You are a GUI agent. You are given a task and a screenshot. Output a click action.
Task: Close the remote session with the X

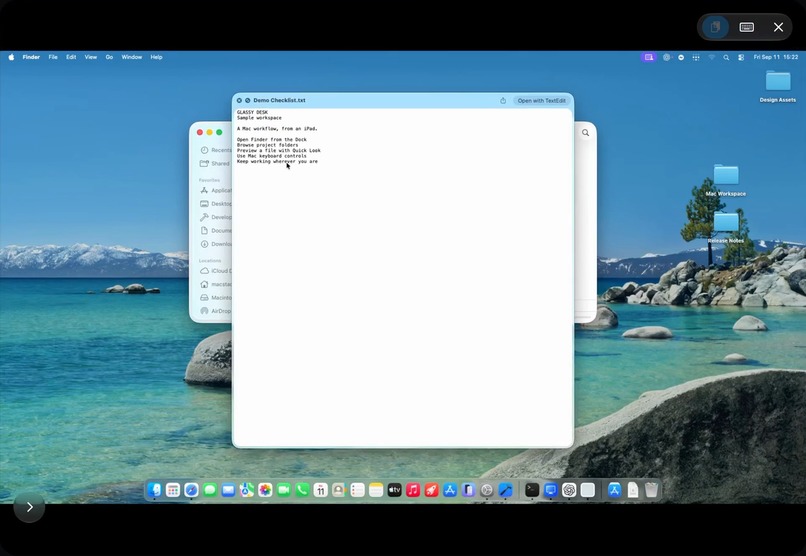click(778, 27)
